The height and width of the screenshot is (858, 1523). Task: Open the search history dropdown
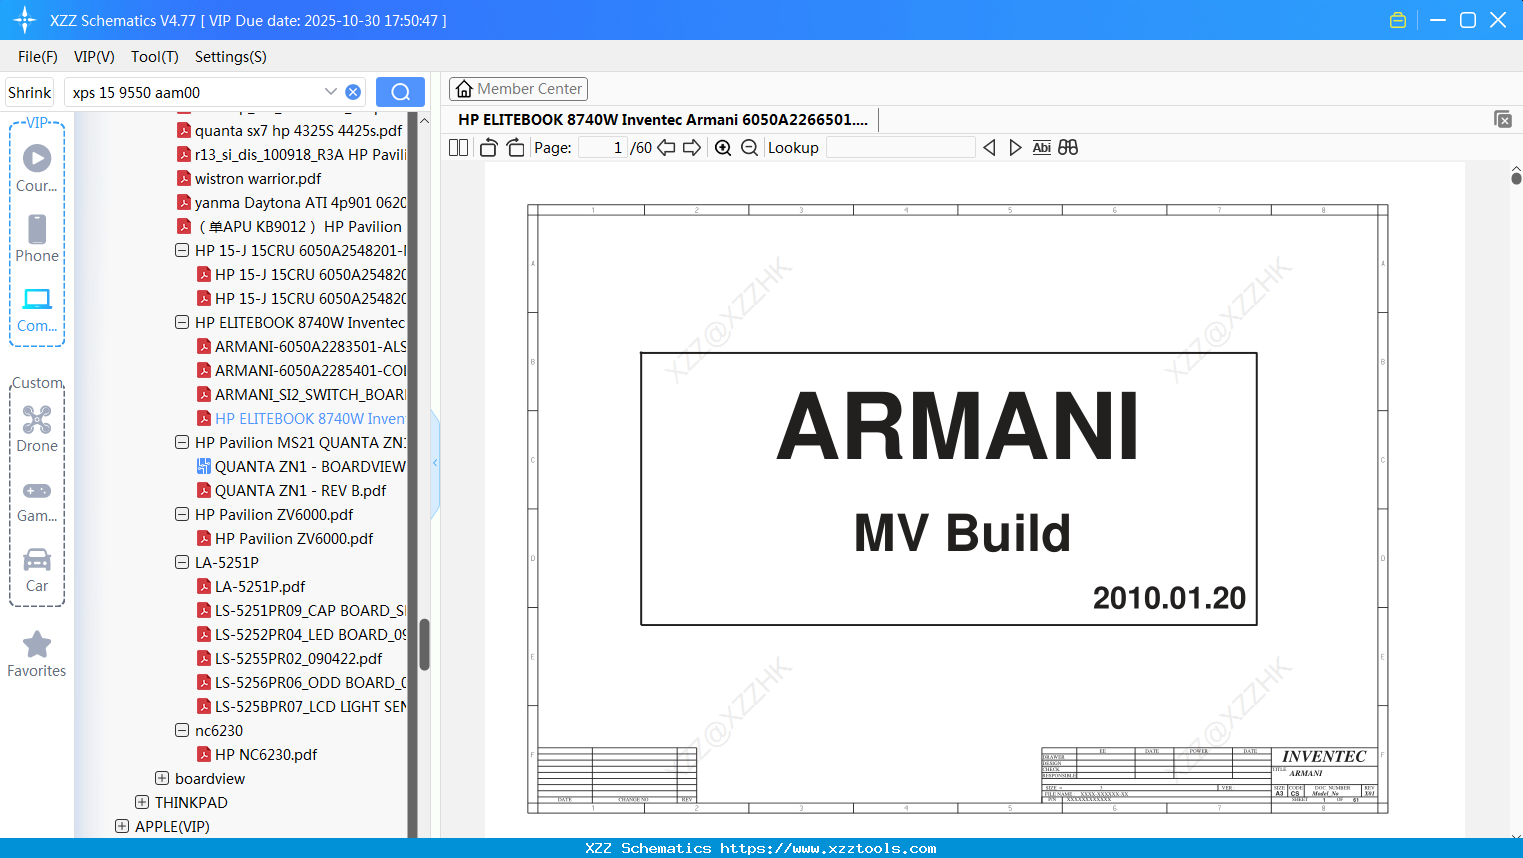click(x=331, y=92)
